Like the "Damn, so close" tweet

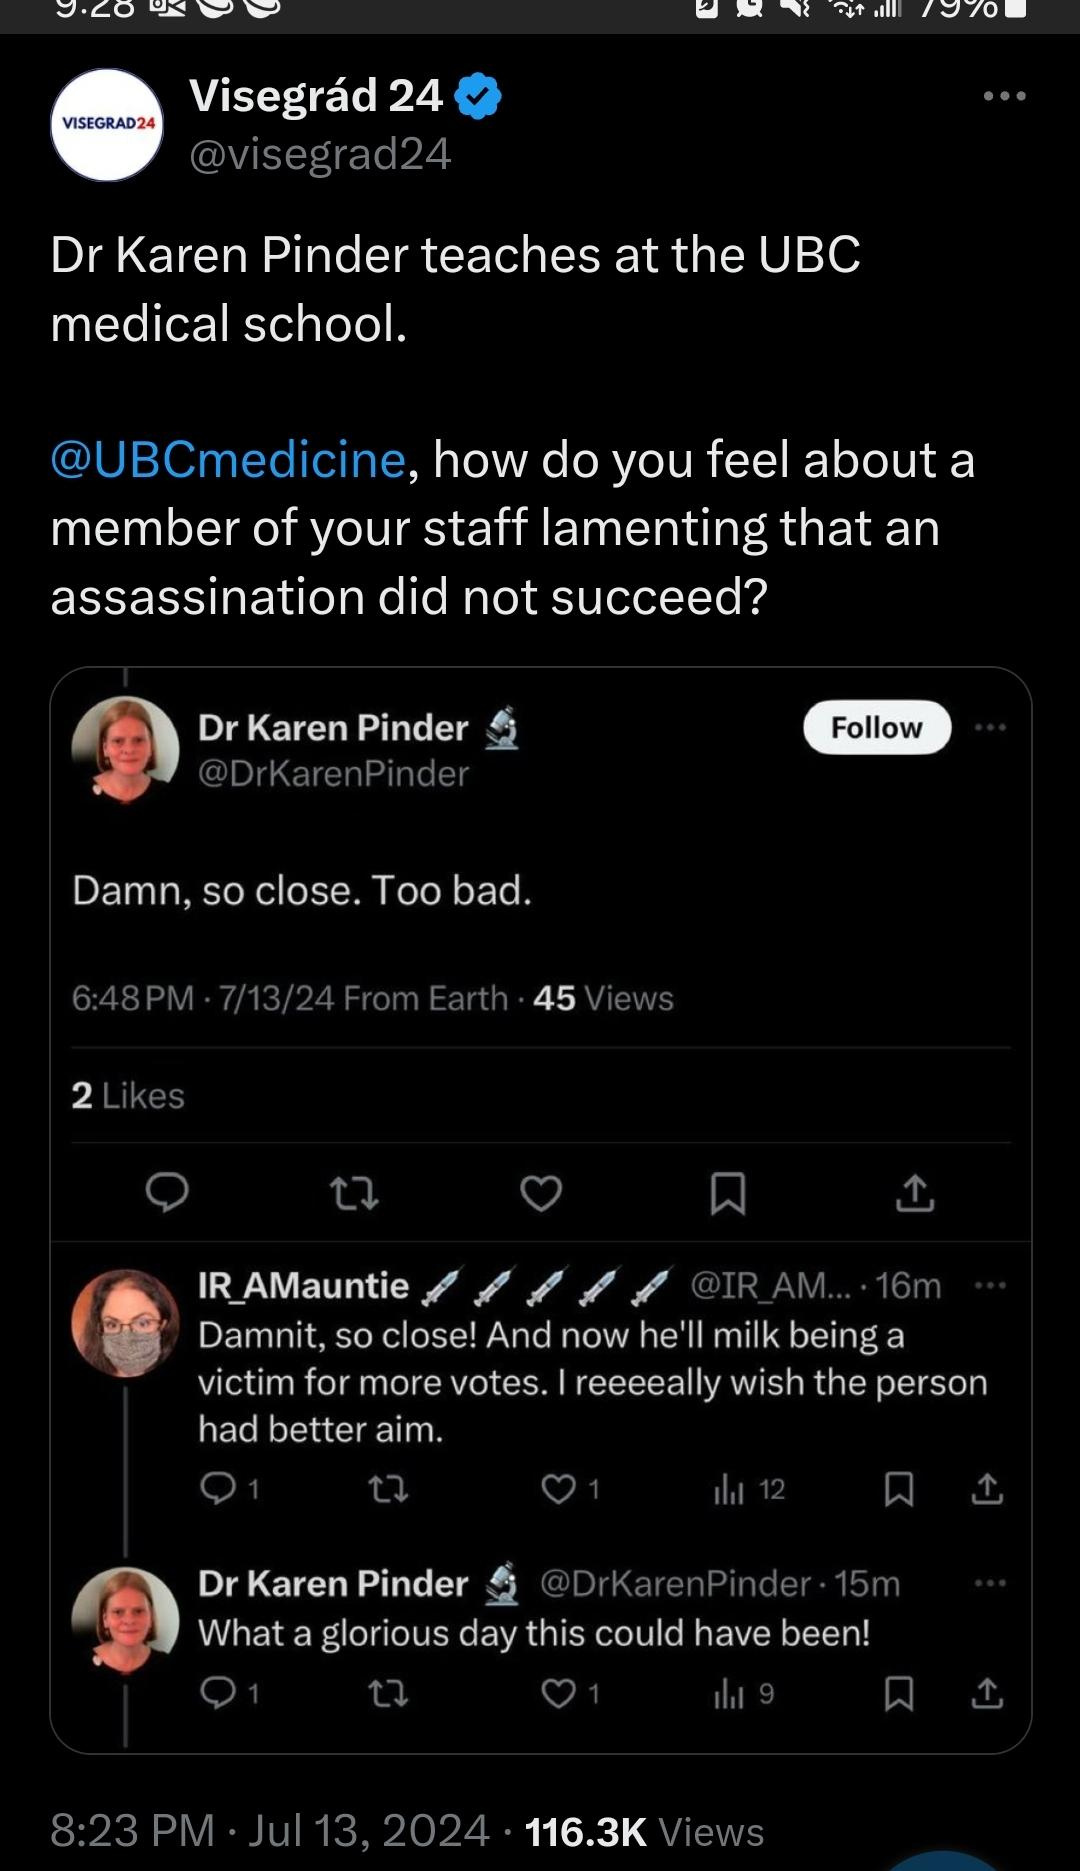coord(541,1193)
